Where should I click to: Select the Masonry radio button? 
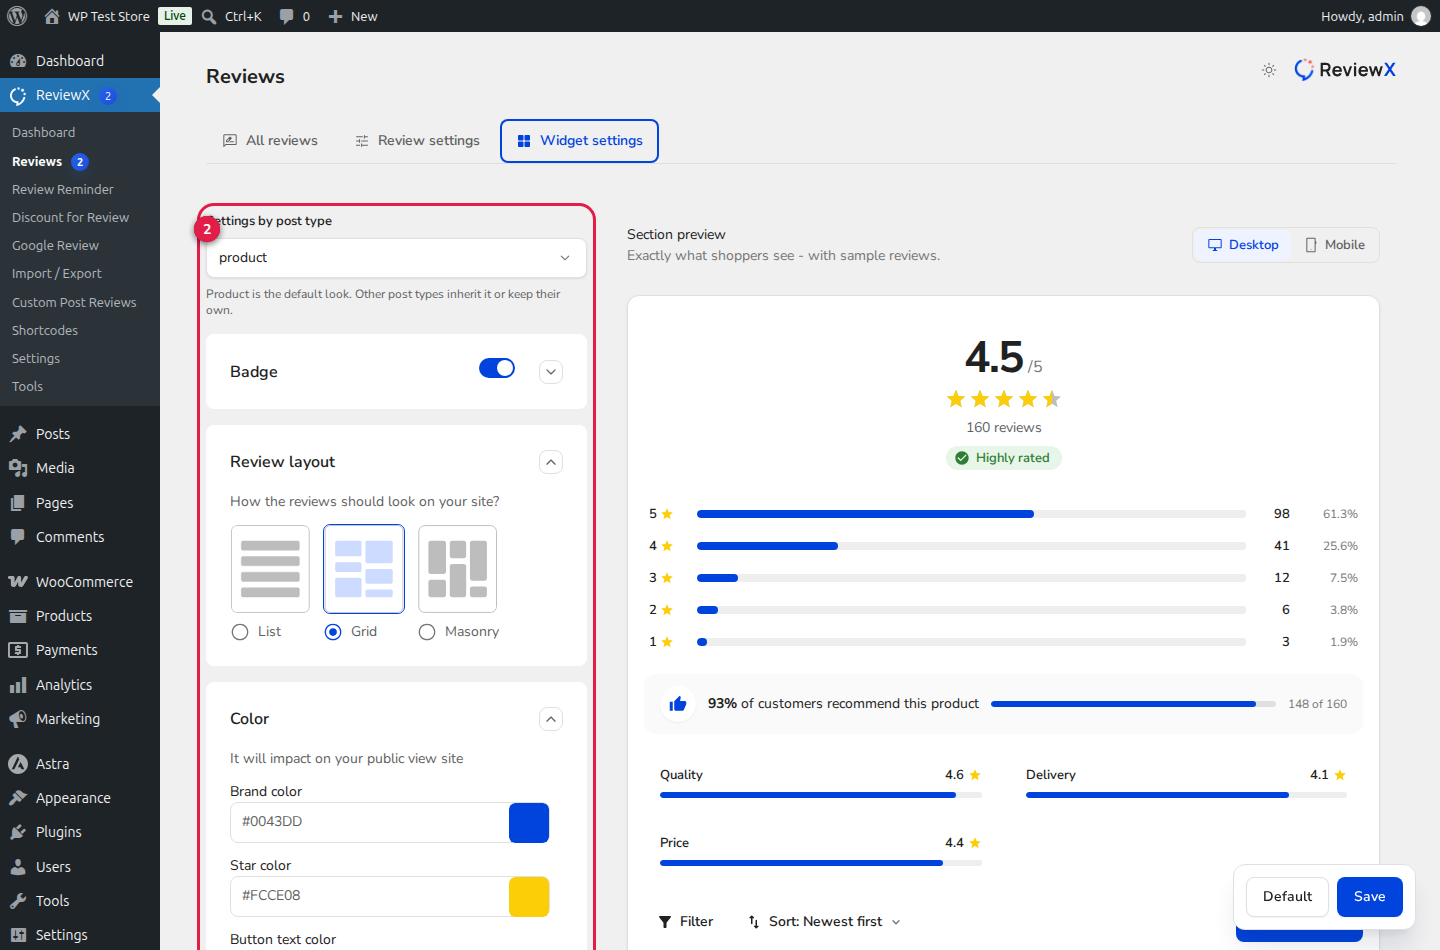427,632
